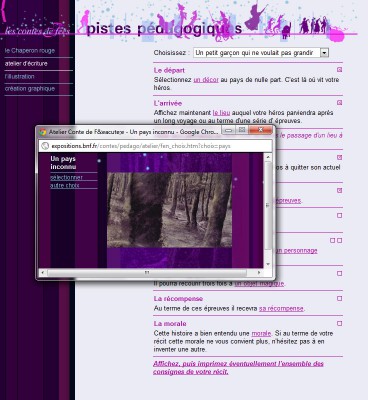Viewport: 368px width, 400px height.
Task: Click the 'Un petit garçon' combo box
Action: coord(261,53)
